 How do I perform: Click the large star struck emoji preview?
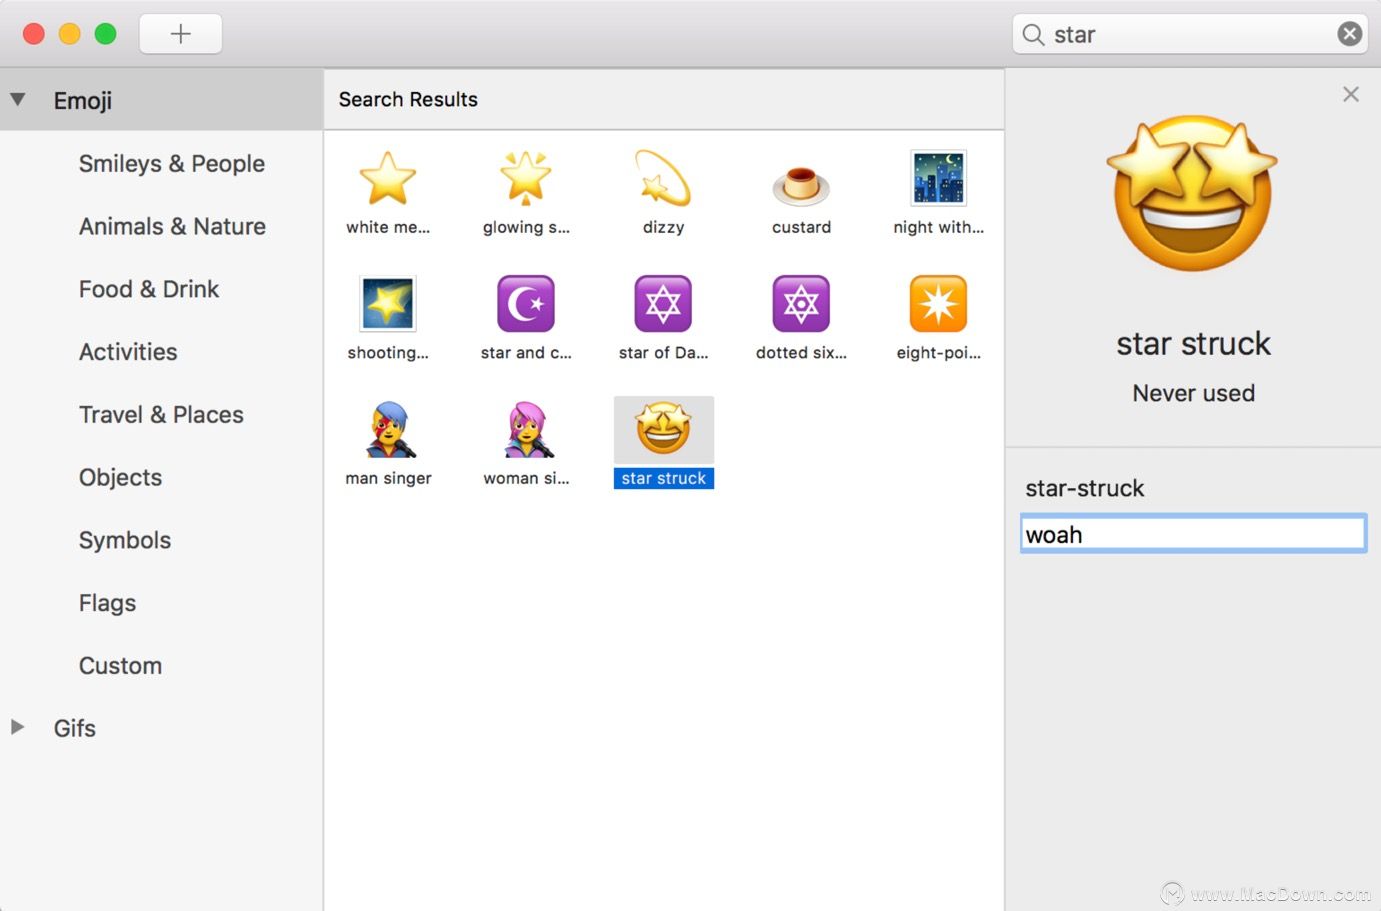(x=1192, y=193)
